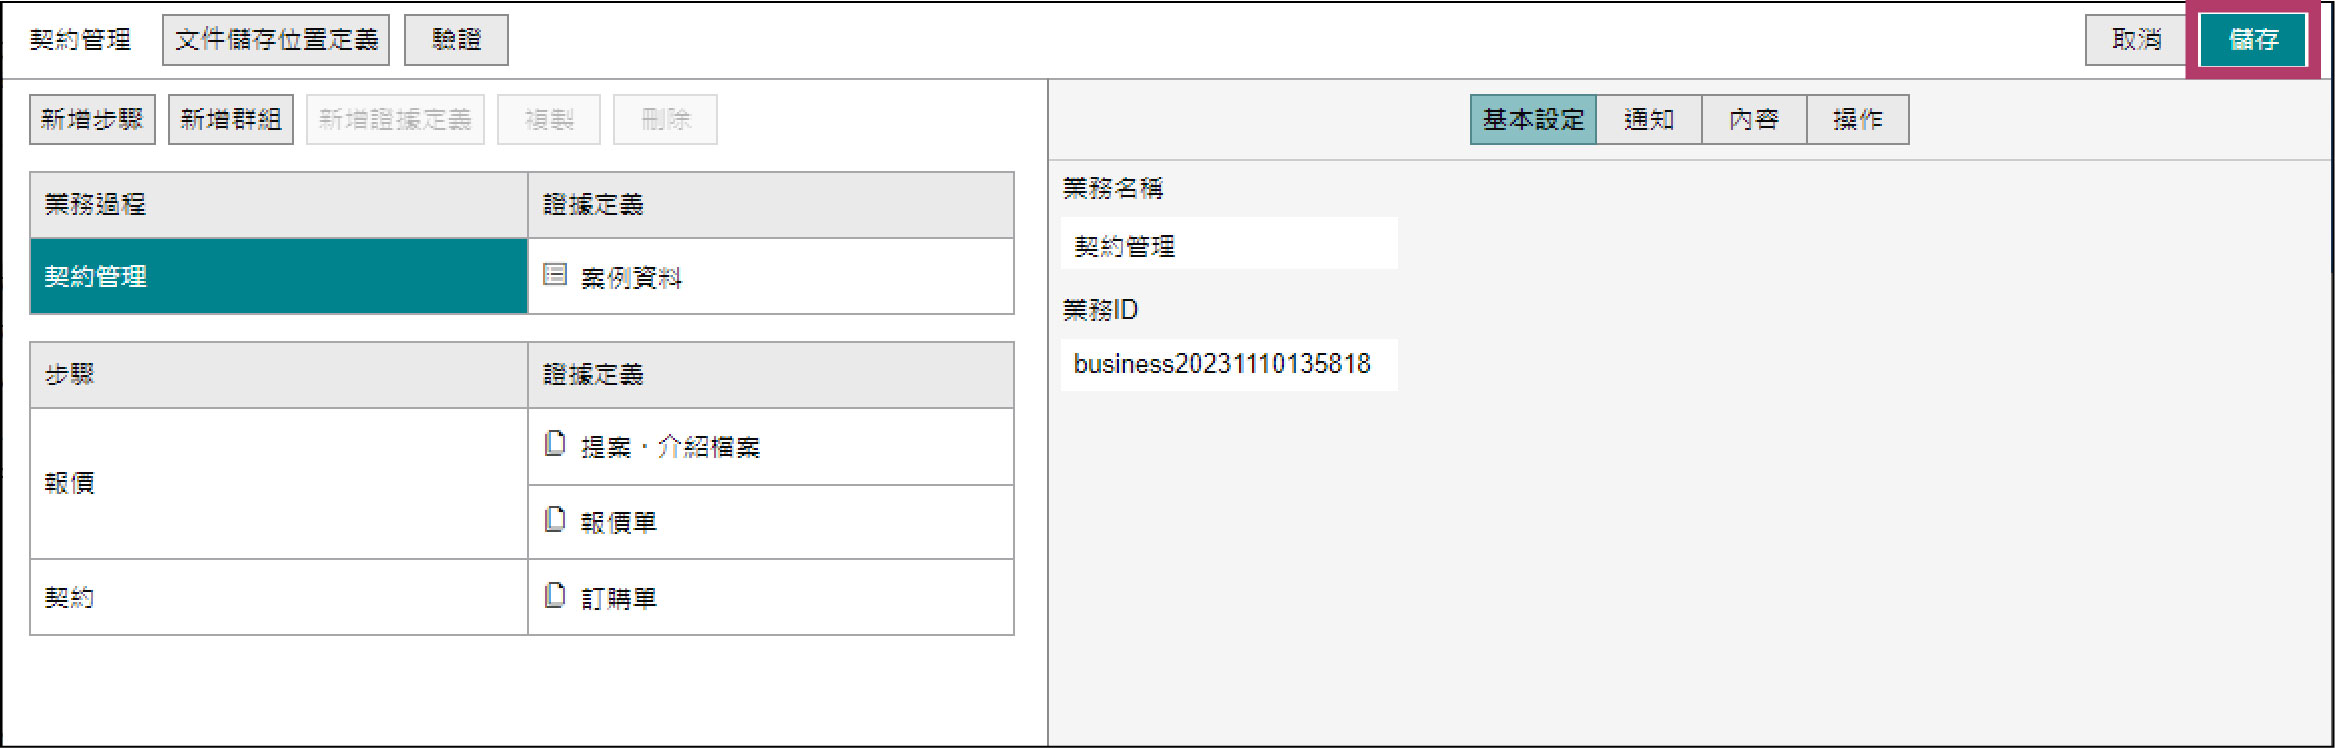
Task: Add a new group with 新增群組
Action: click(231, 120)
